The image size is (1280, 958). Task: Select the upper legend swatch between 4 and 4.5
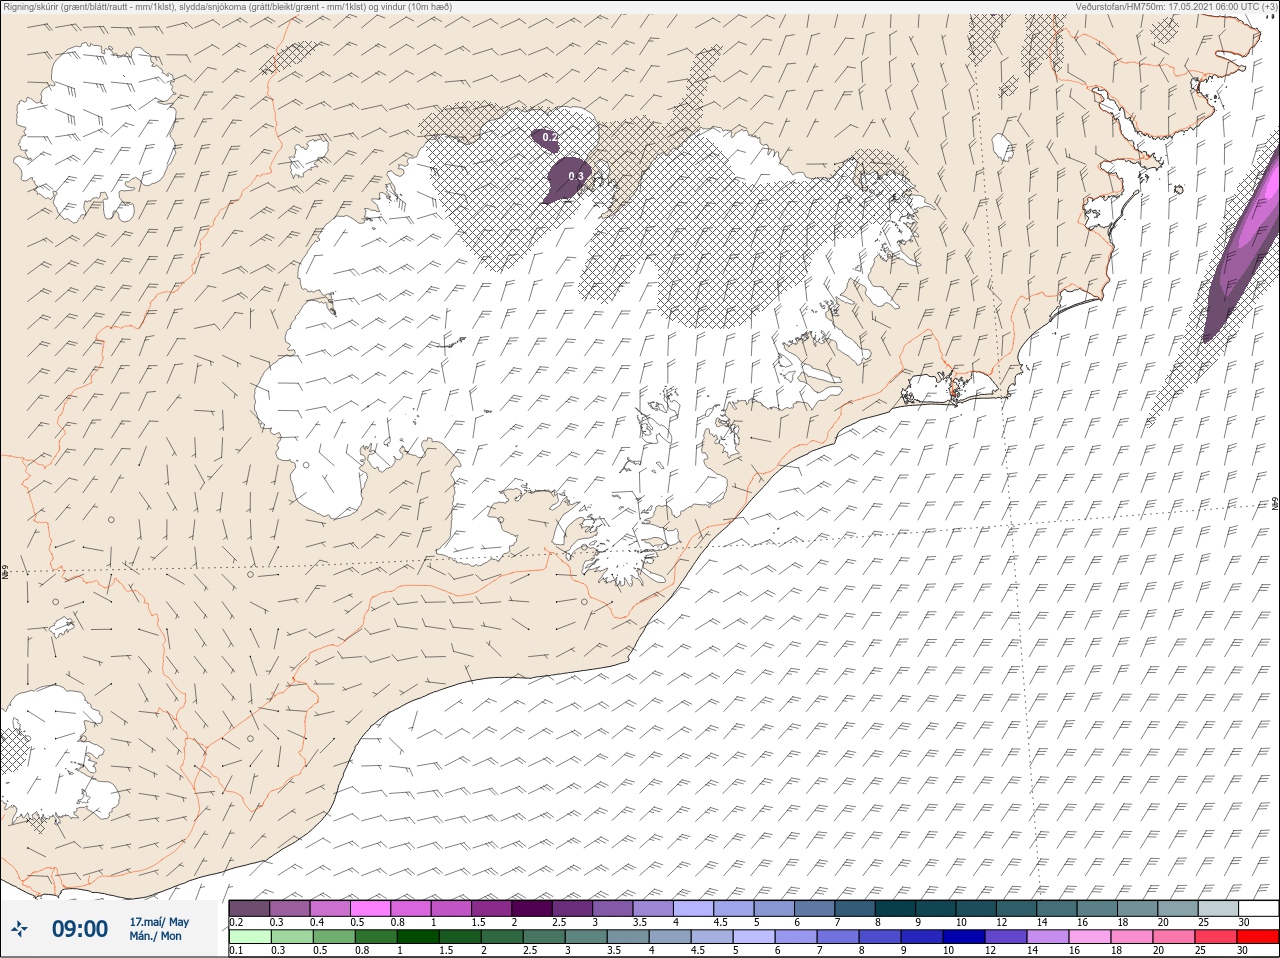[693, 908]
